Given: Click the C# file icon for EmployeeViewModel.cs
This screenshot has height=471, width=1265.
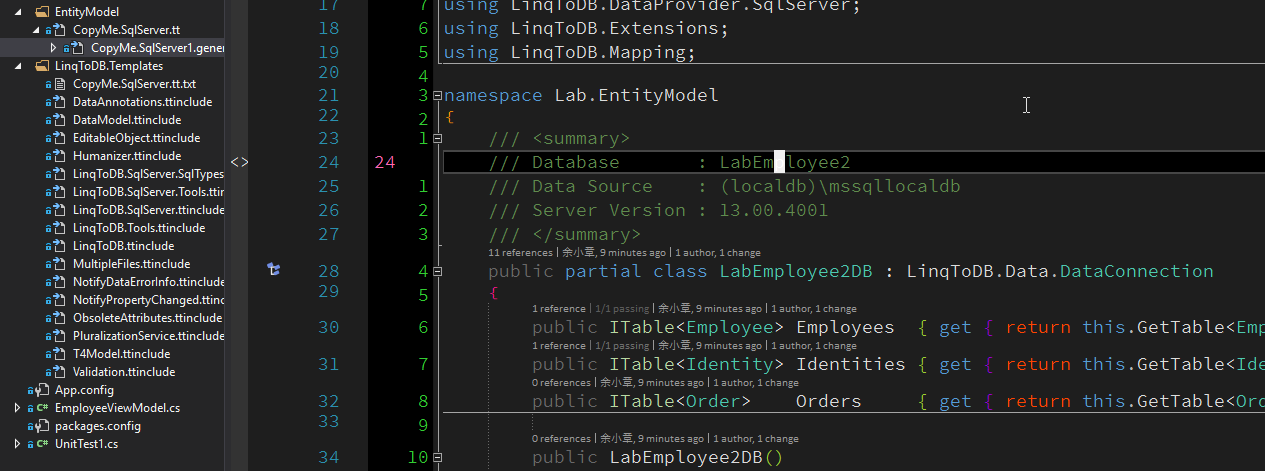Looking at the screenshot, I should 42,408.
